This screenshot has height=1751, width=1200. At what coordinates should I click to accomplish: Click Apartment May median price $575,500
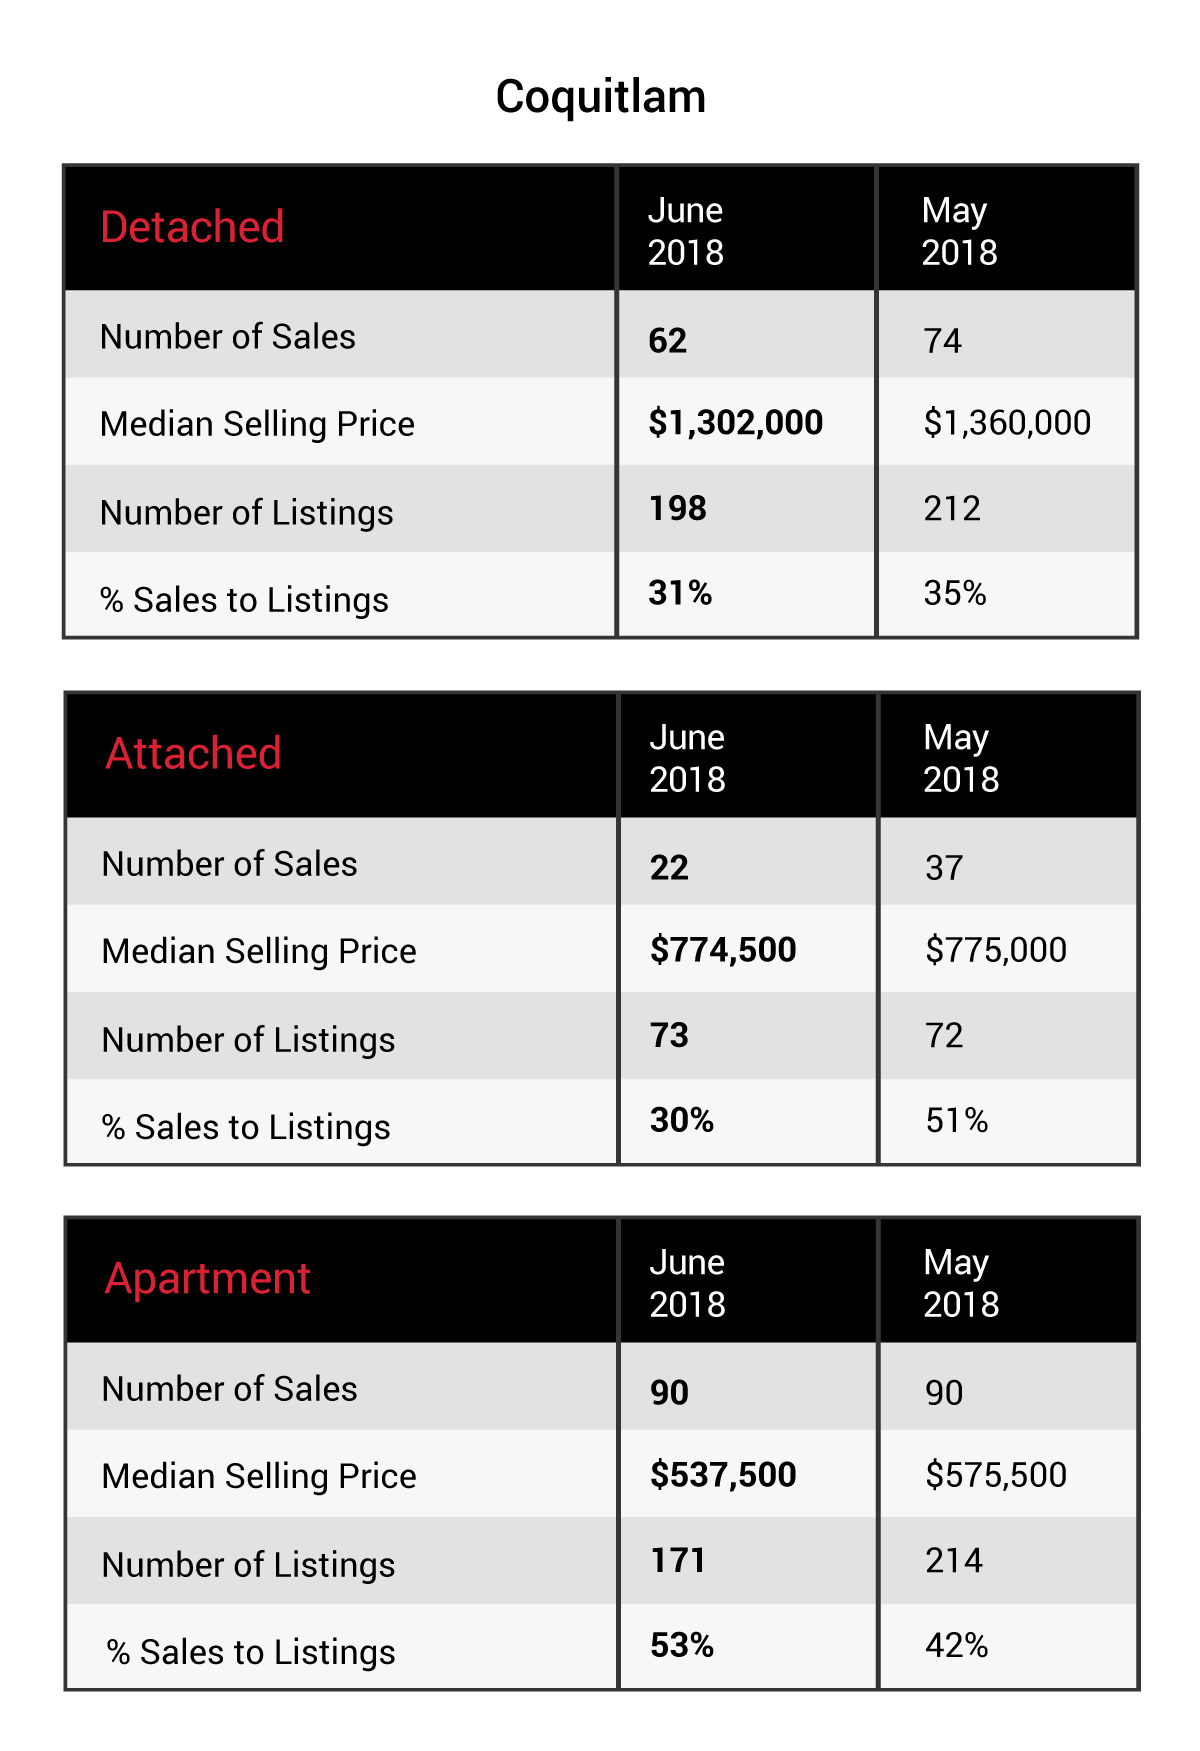point(996,1475)
